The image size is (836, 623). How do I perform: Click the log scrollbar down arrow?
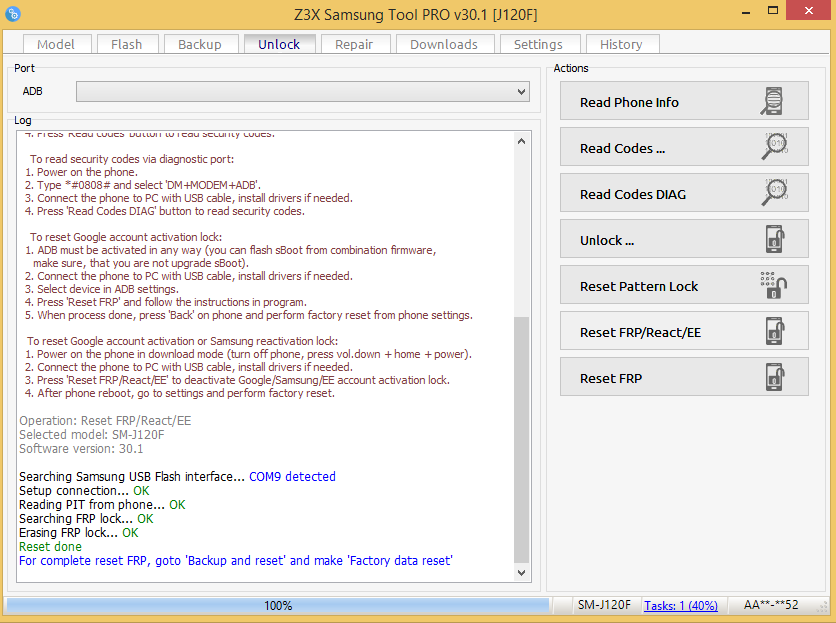521,572
